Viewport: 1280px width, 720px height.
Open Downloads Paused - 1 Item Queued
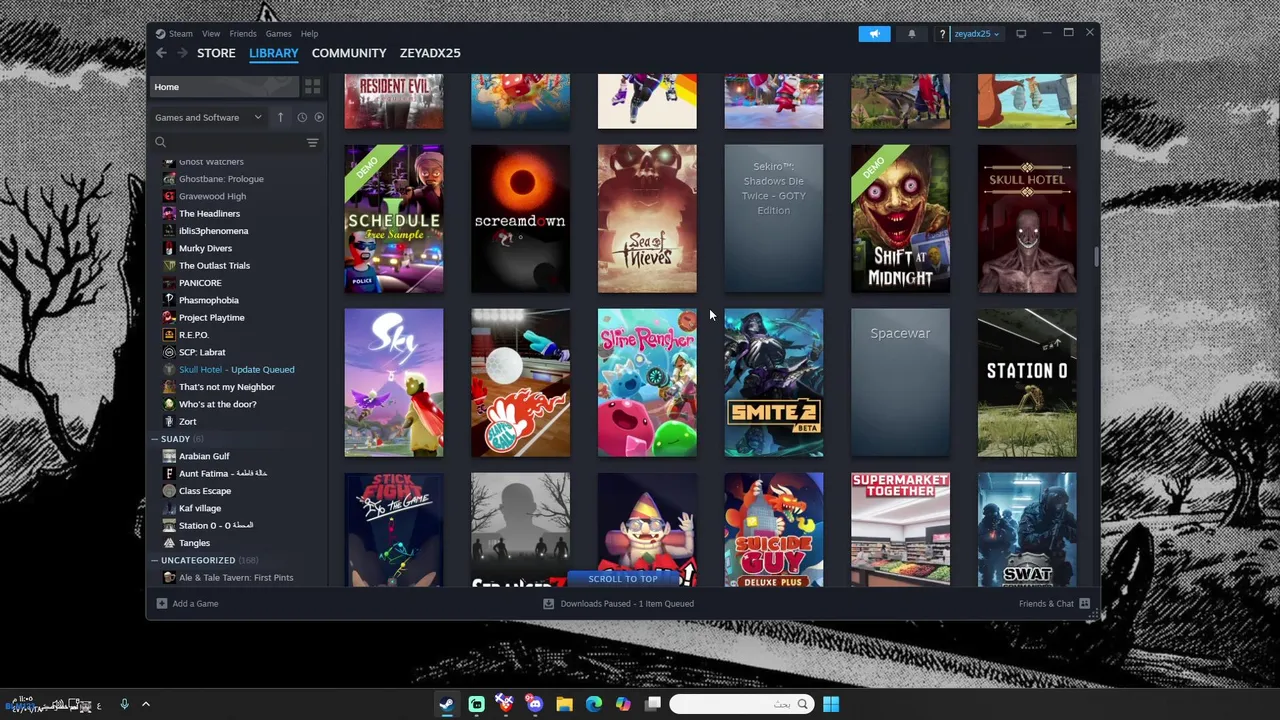point(627,603)
